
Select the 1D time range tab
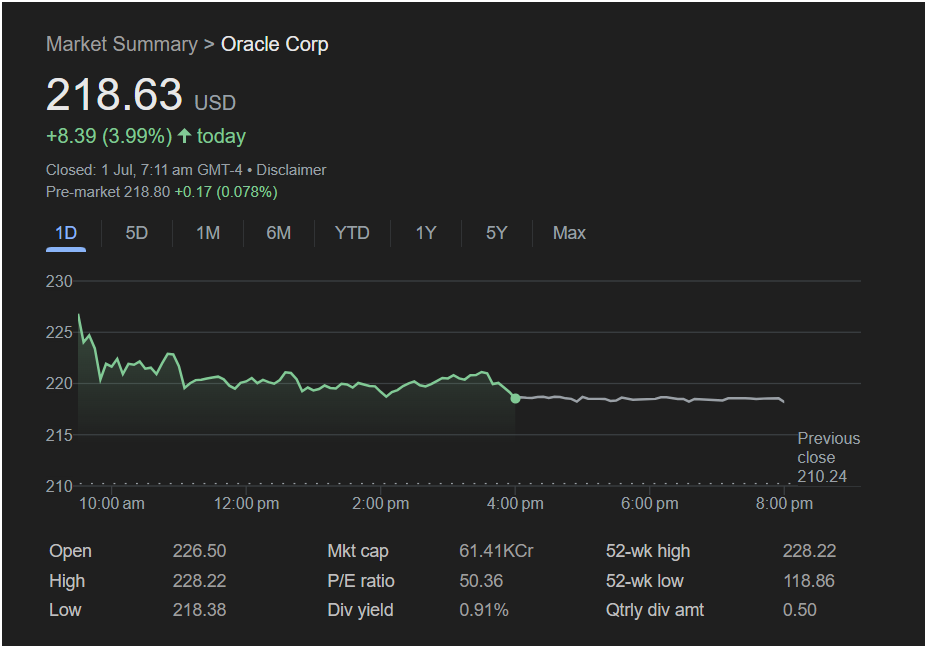tap(66, 233)
